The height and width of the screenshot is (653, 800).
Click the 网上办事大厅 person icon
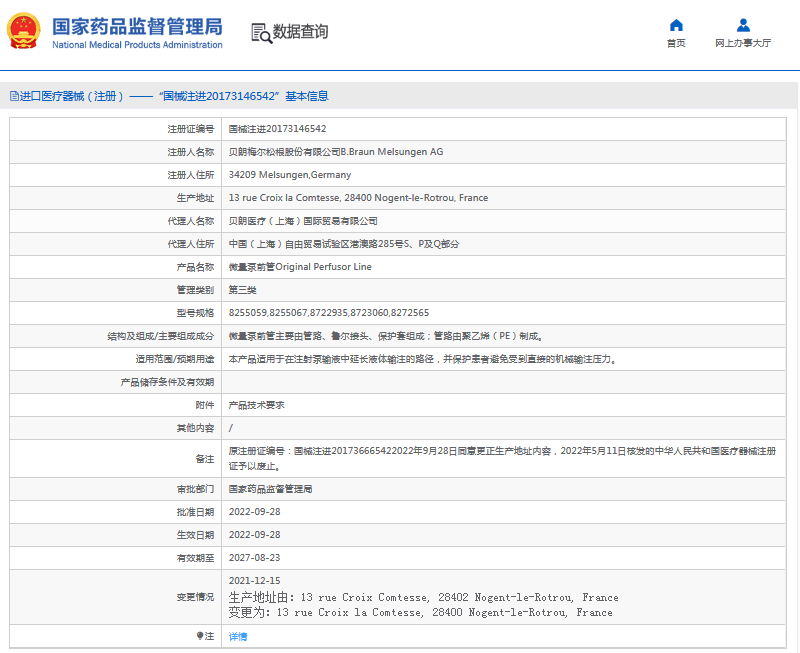click(x=743, y=25)
